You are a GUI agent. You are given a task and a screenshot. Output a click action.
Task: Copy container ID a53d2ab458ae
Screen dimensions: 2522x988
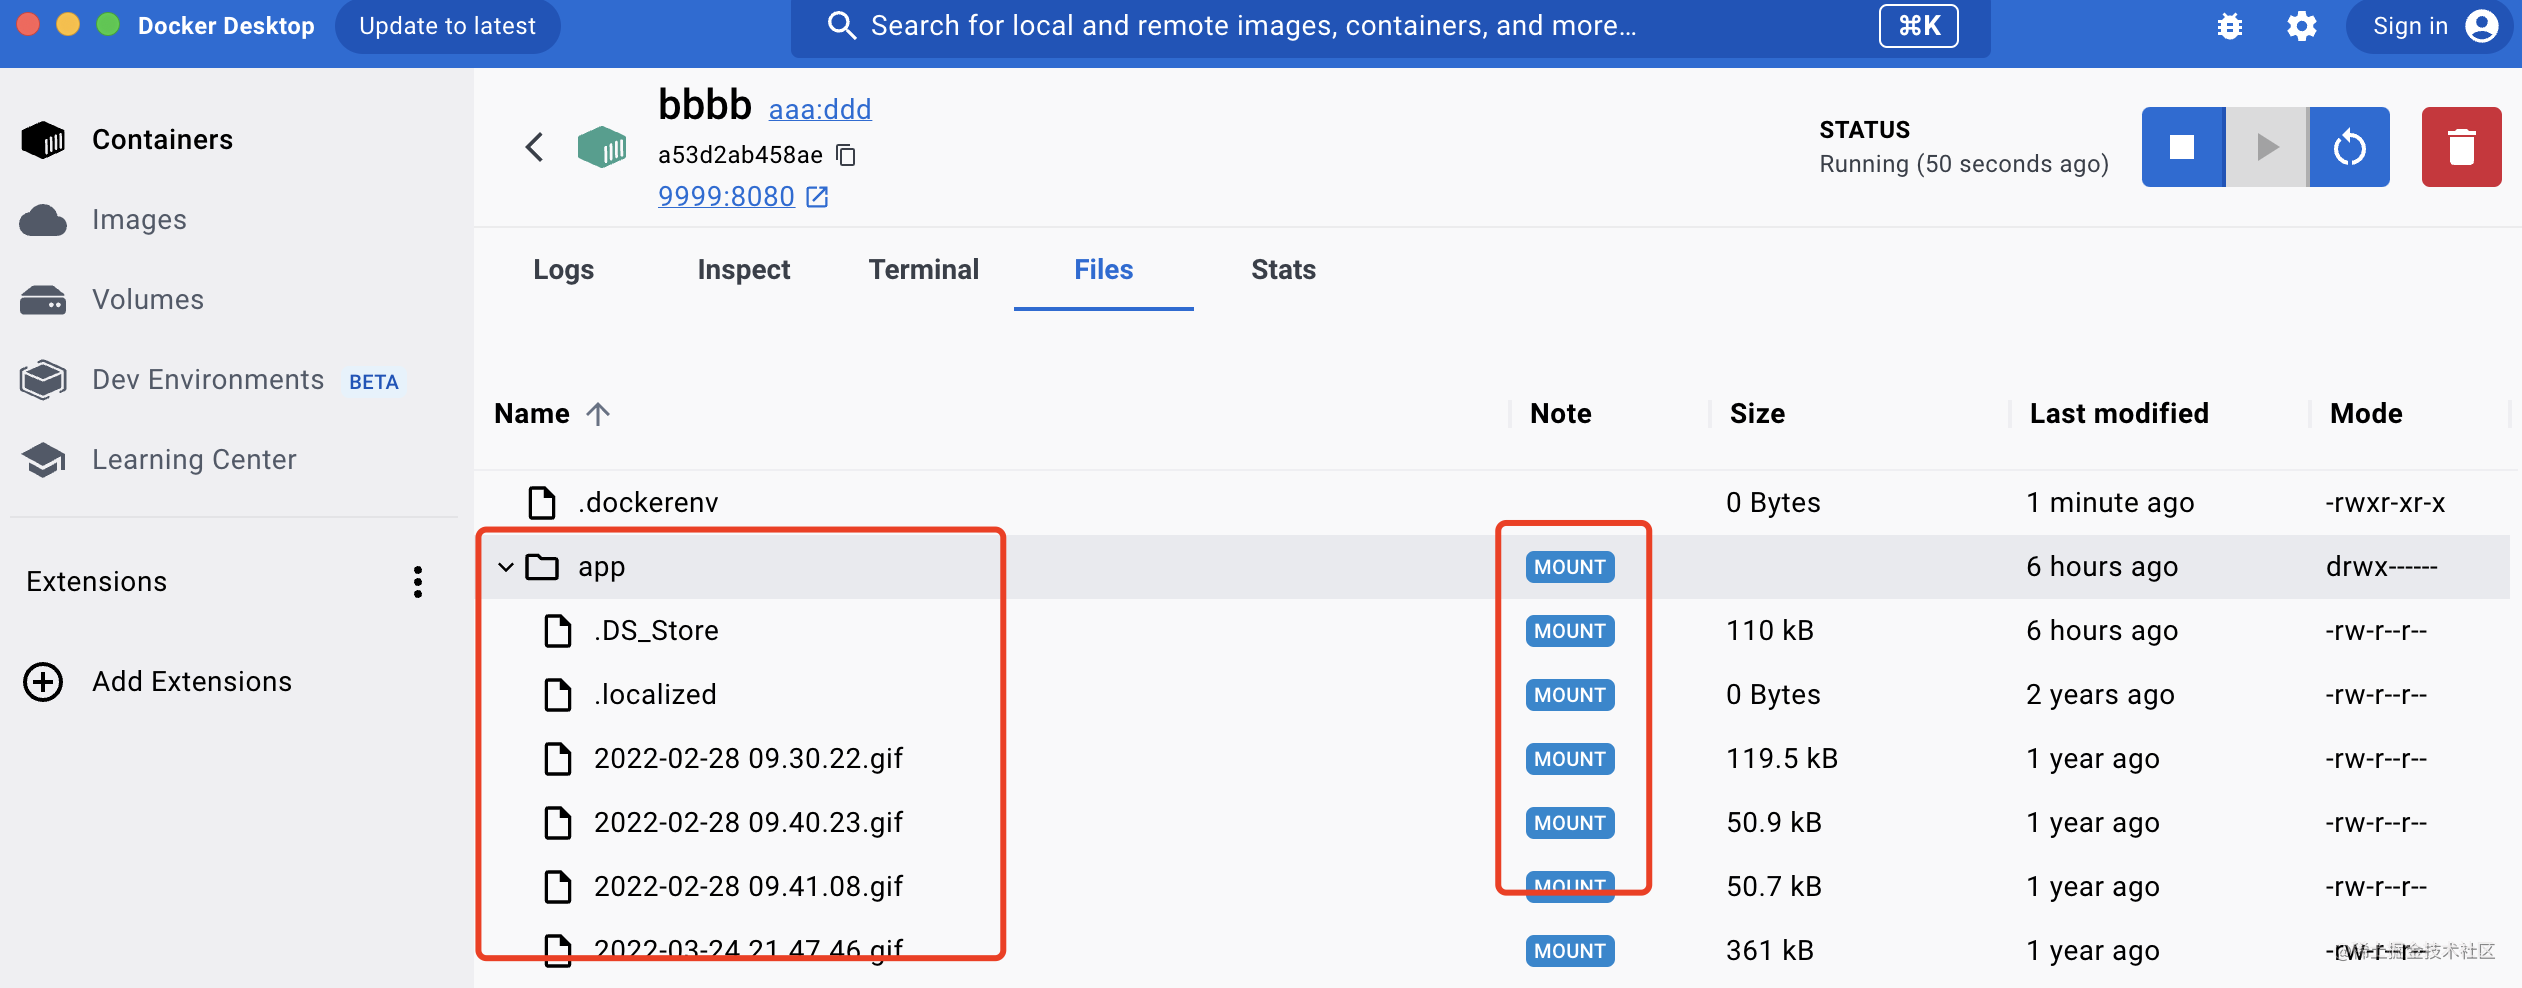coord(846,155)
